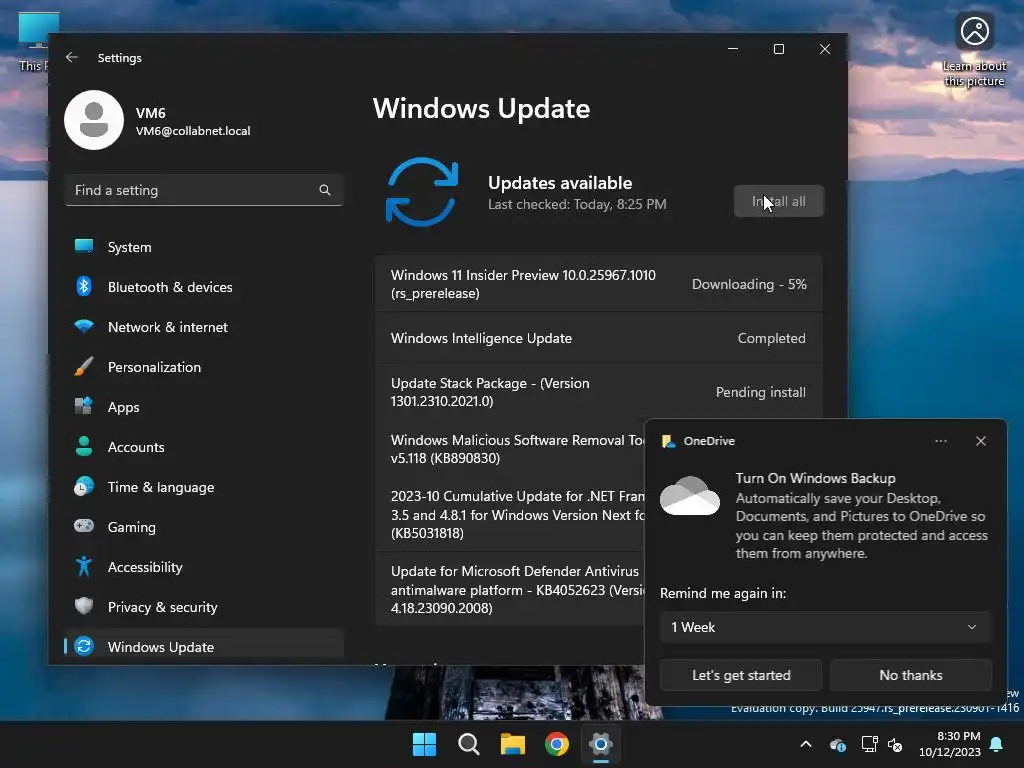Click Learn about this picture desktop icon
This screenshot has width=1024, height=768.
click(x=974, y=50)
